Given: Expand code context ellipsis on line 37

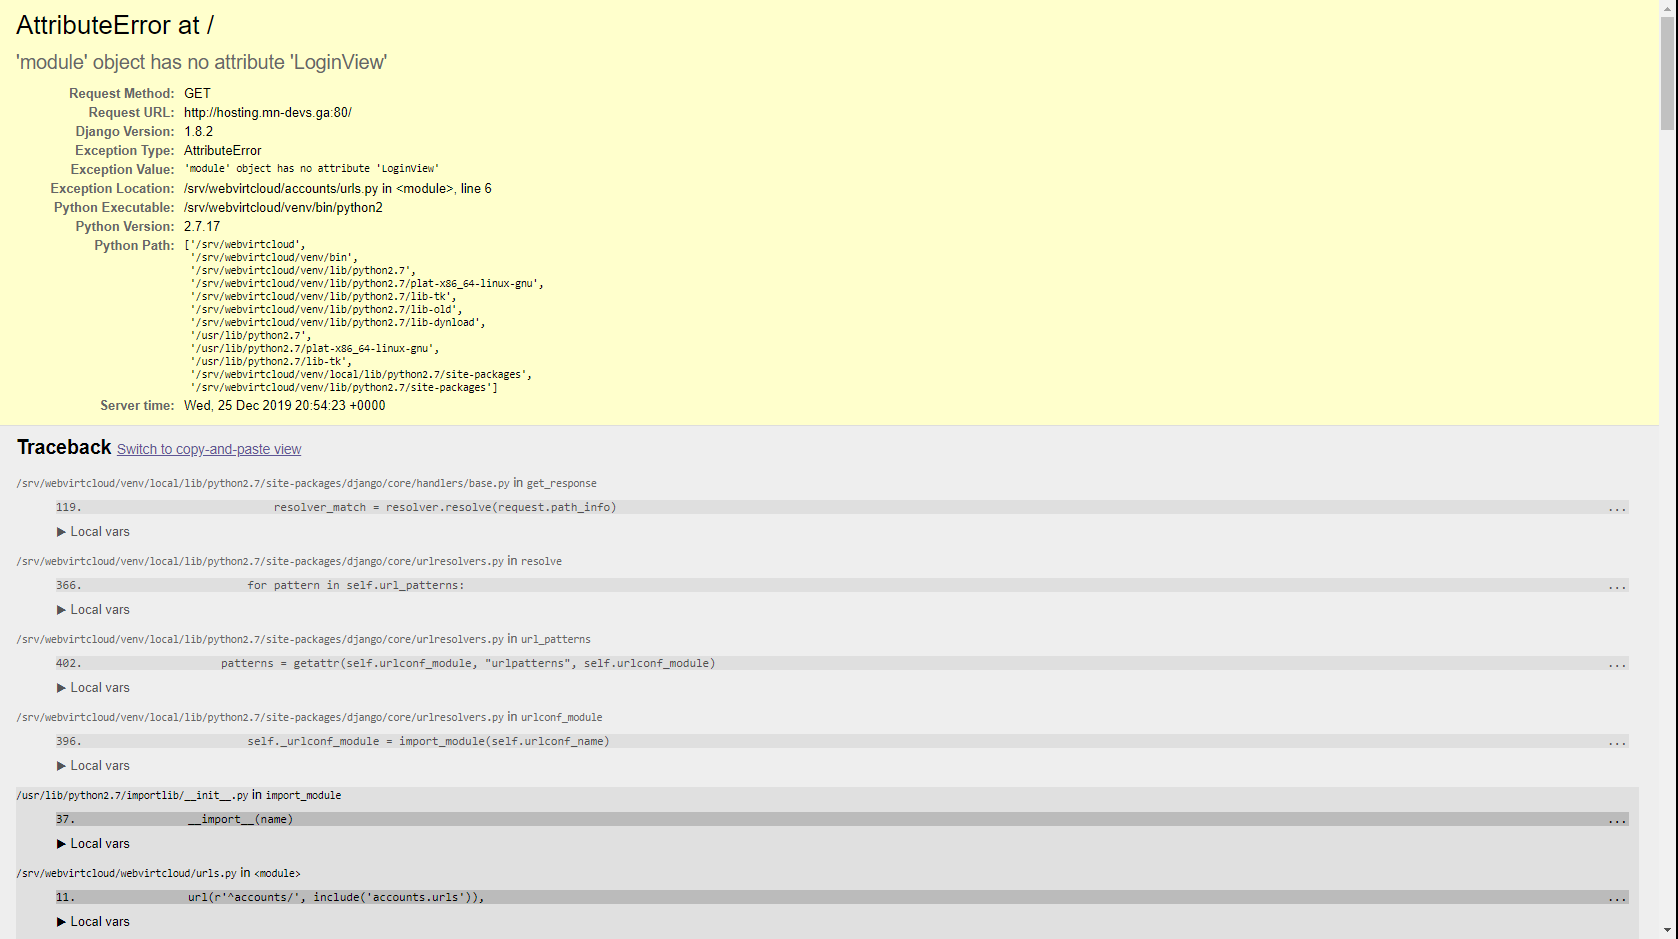Looking at the screenshot, I should click(1617, 820).
